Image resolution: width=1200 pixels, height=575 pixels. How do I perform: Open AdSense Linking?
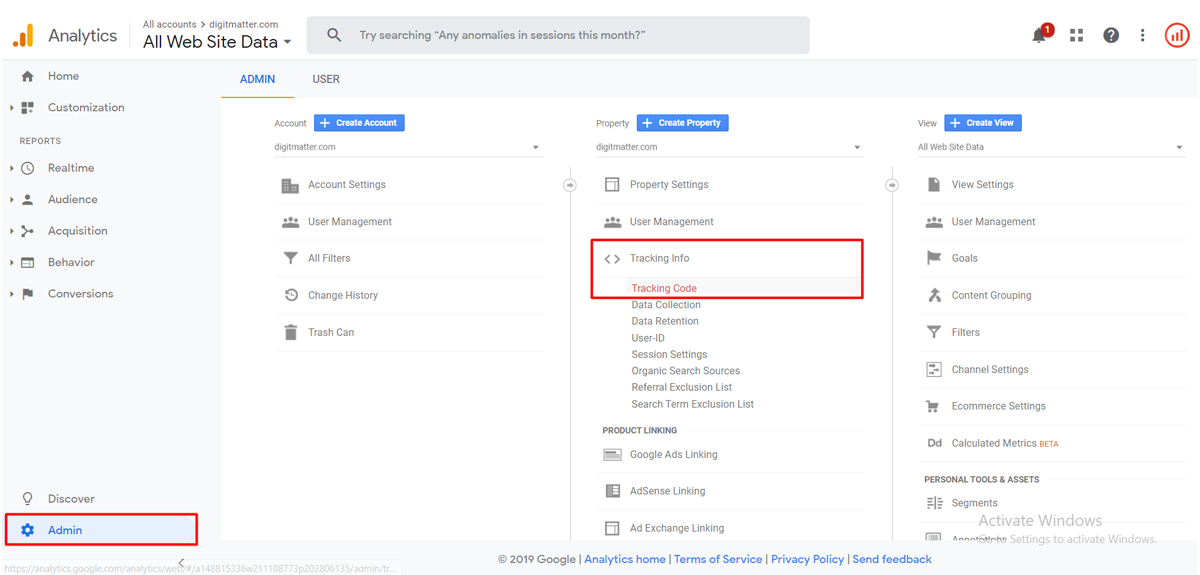coord(667,491)
